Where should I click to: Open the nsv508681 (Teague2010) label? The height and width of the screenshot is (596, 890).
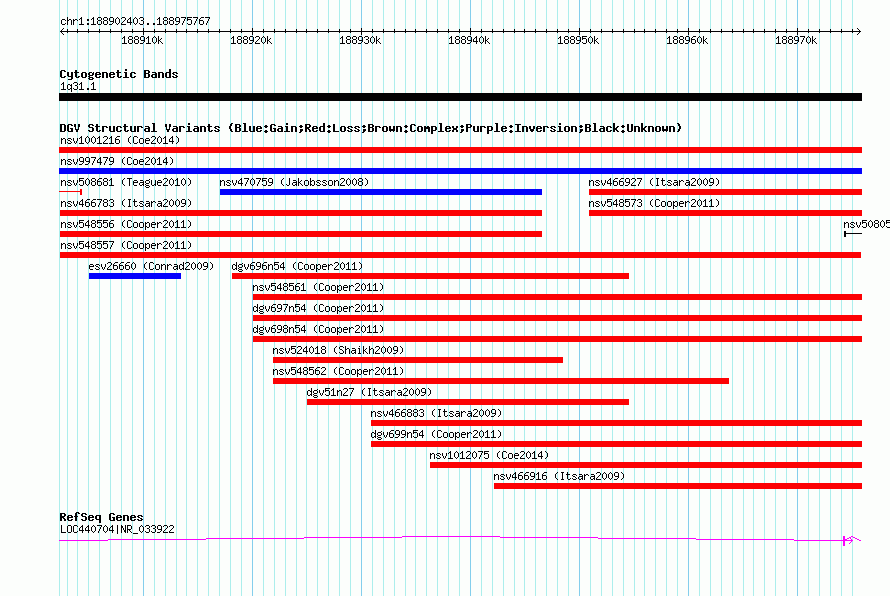pos(126,182)
